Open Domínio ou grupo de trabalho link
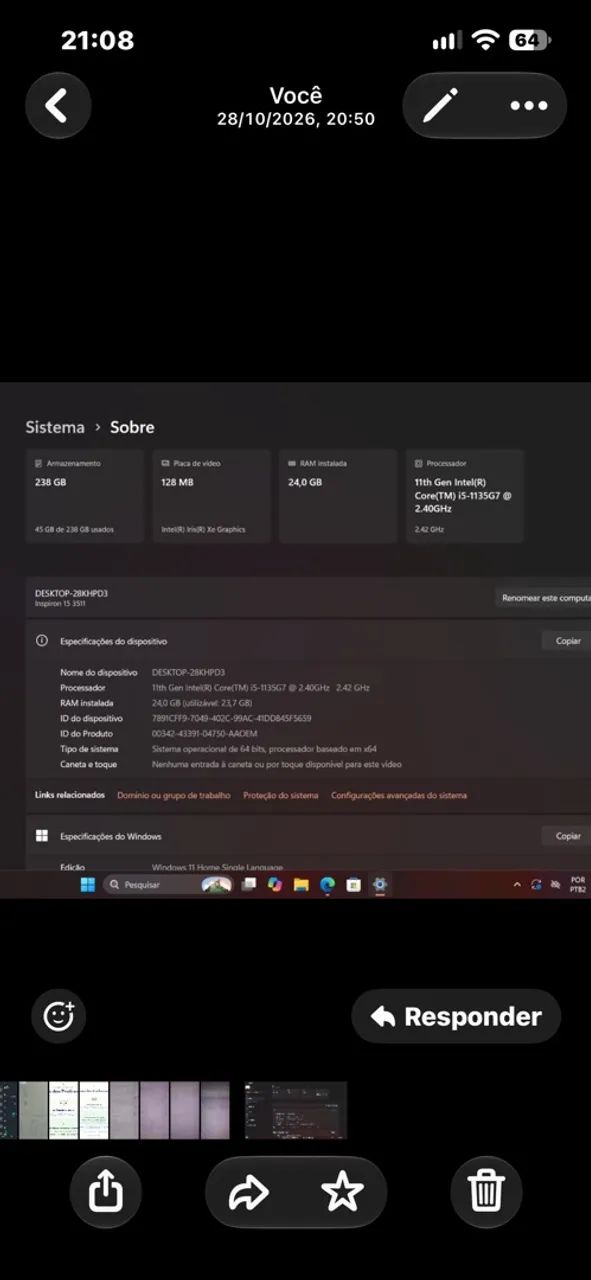The image size is (591, 1280). (x=174, y=796)
